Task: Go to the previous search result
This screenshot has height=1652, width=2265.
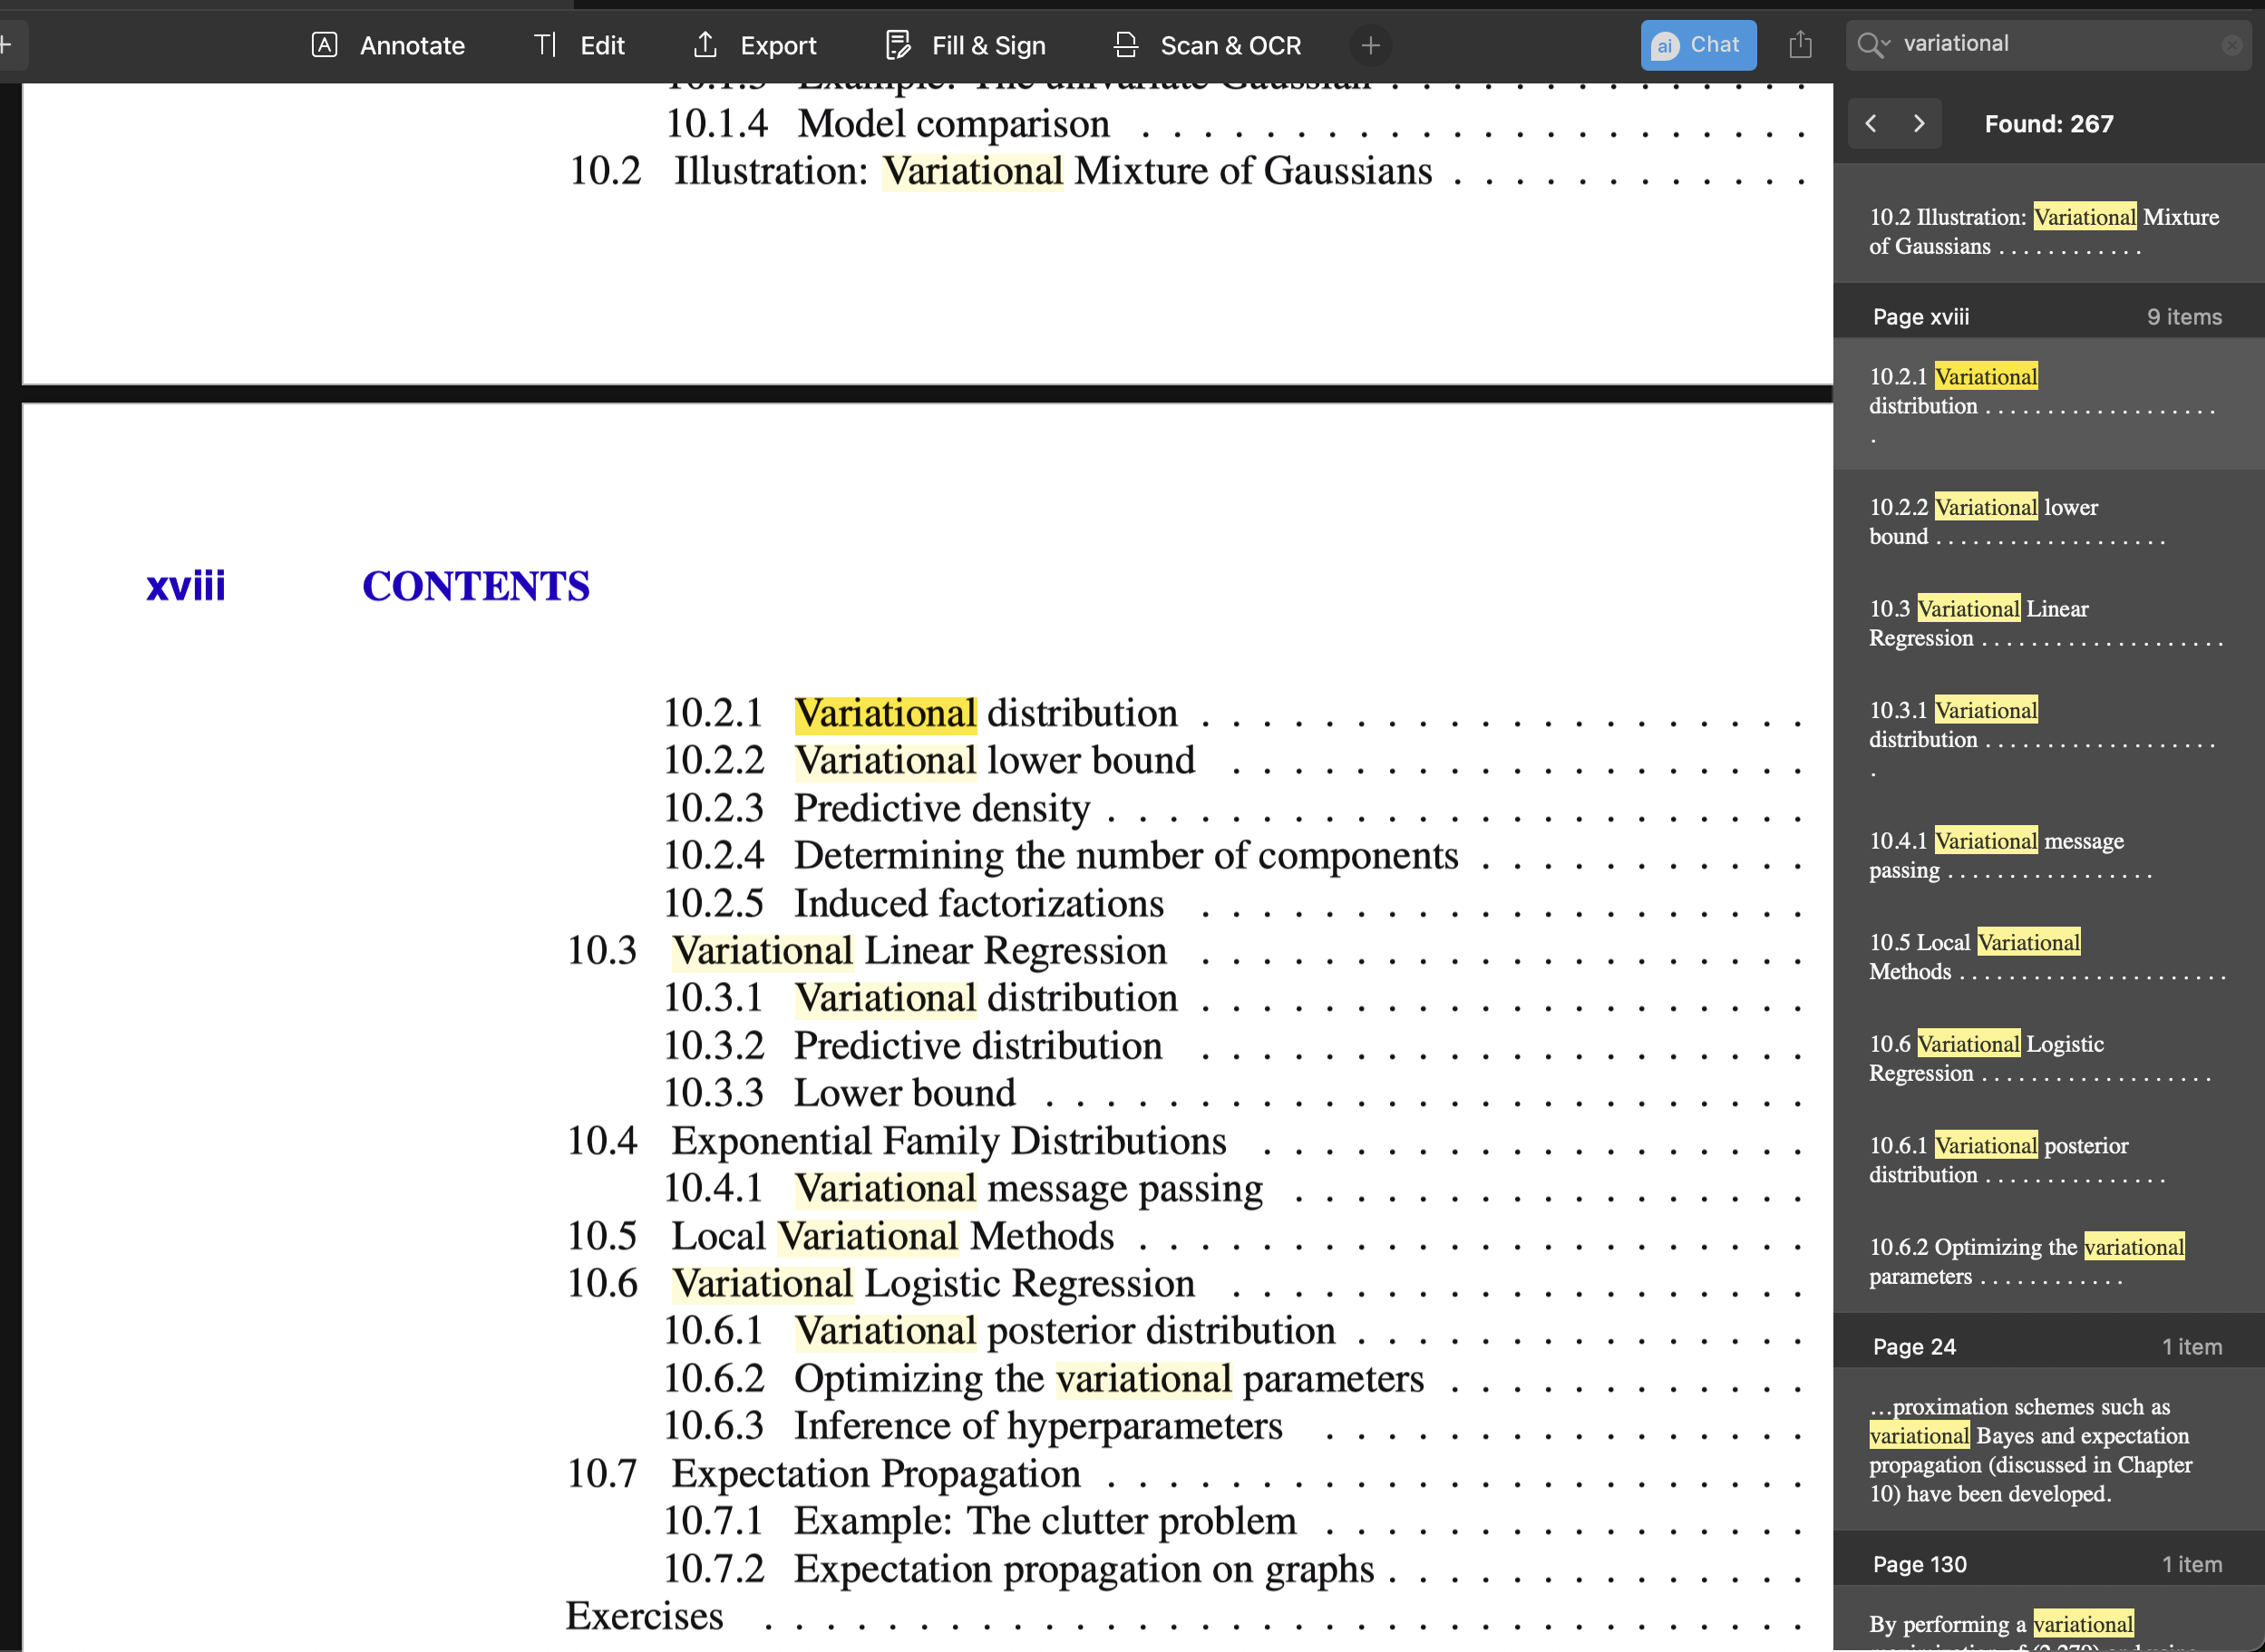Action: [1871, 123]
